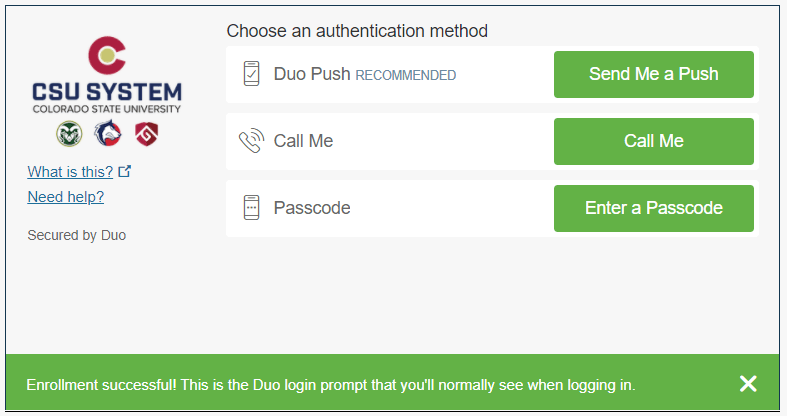Dismiss the enrollment successful banner
The height and width of the screenshot is (416, 787).
(748, 384)
